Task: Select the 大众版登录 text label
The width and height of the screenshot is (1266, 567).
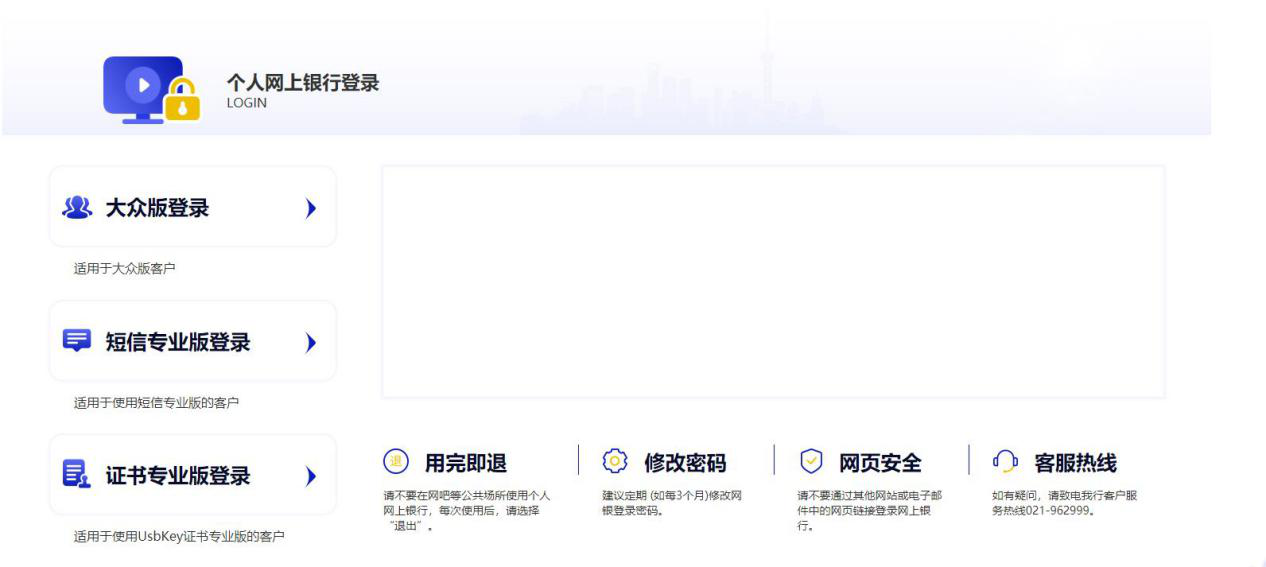Action: (158, 208)
